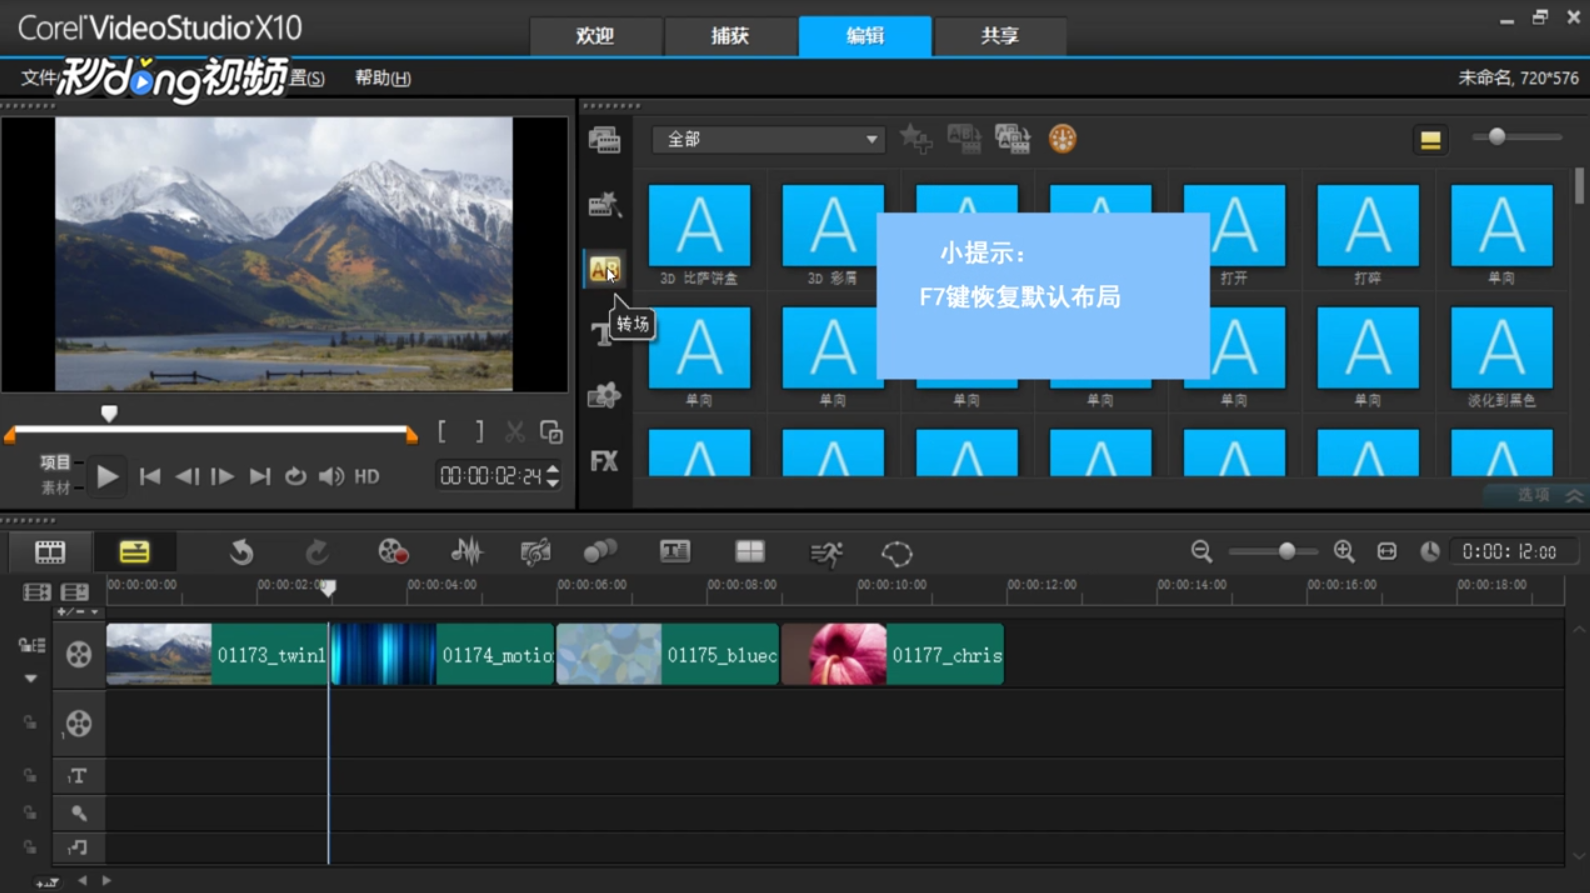Open the Instant Project panel icon
Viewport: 1590px width, 893px height.
[x=604, y=204]
